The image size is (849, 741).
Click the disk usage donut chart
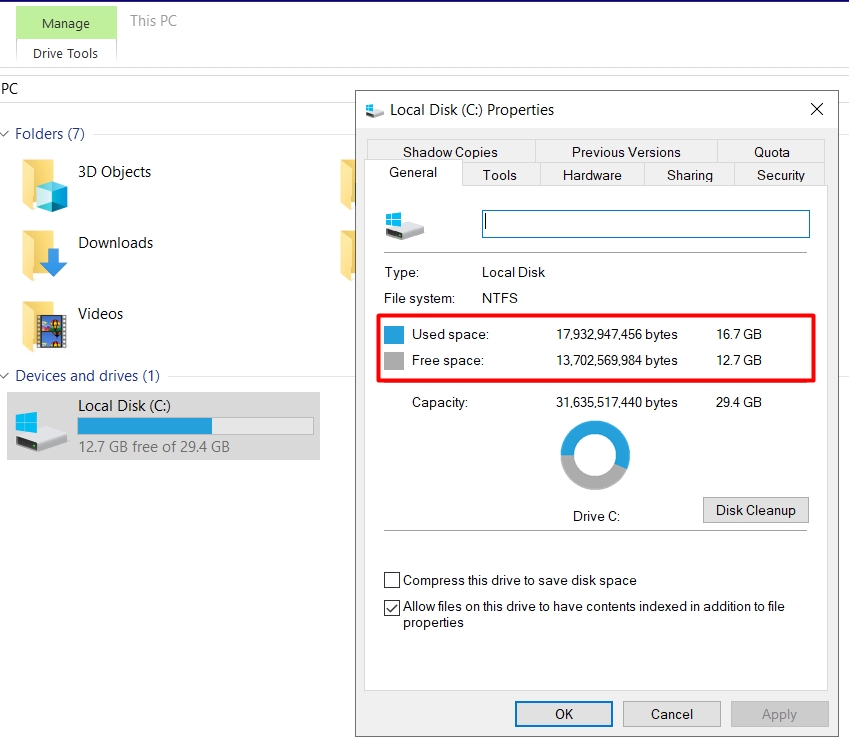tap(595, 455)
